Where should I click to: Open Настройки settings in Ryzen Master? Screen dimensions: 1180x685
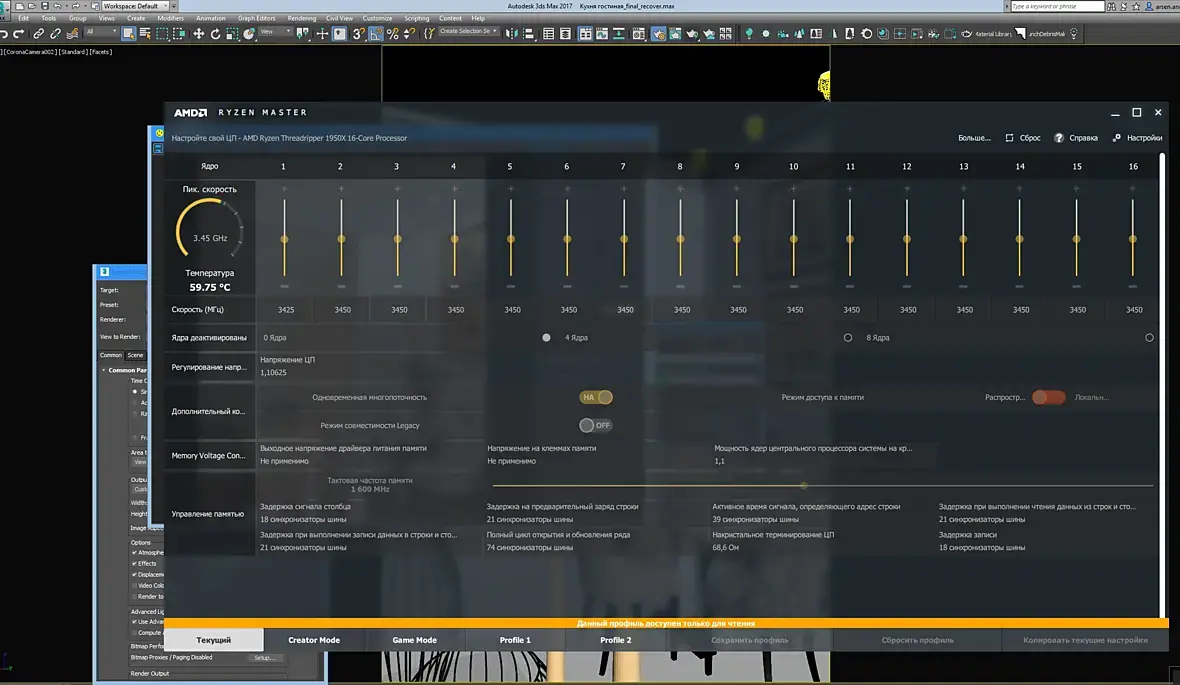pos(1137,138)
